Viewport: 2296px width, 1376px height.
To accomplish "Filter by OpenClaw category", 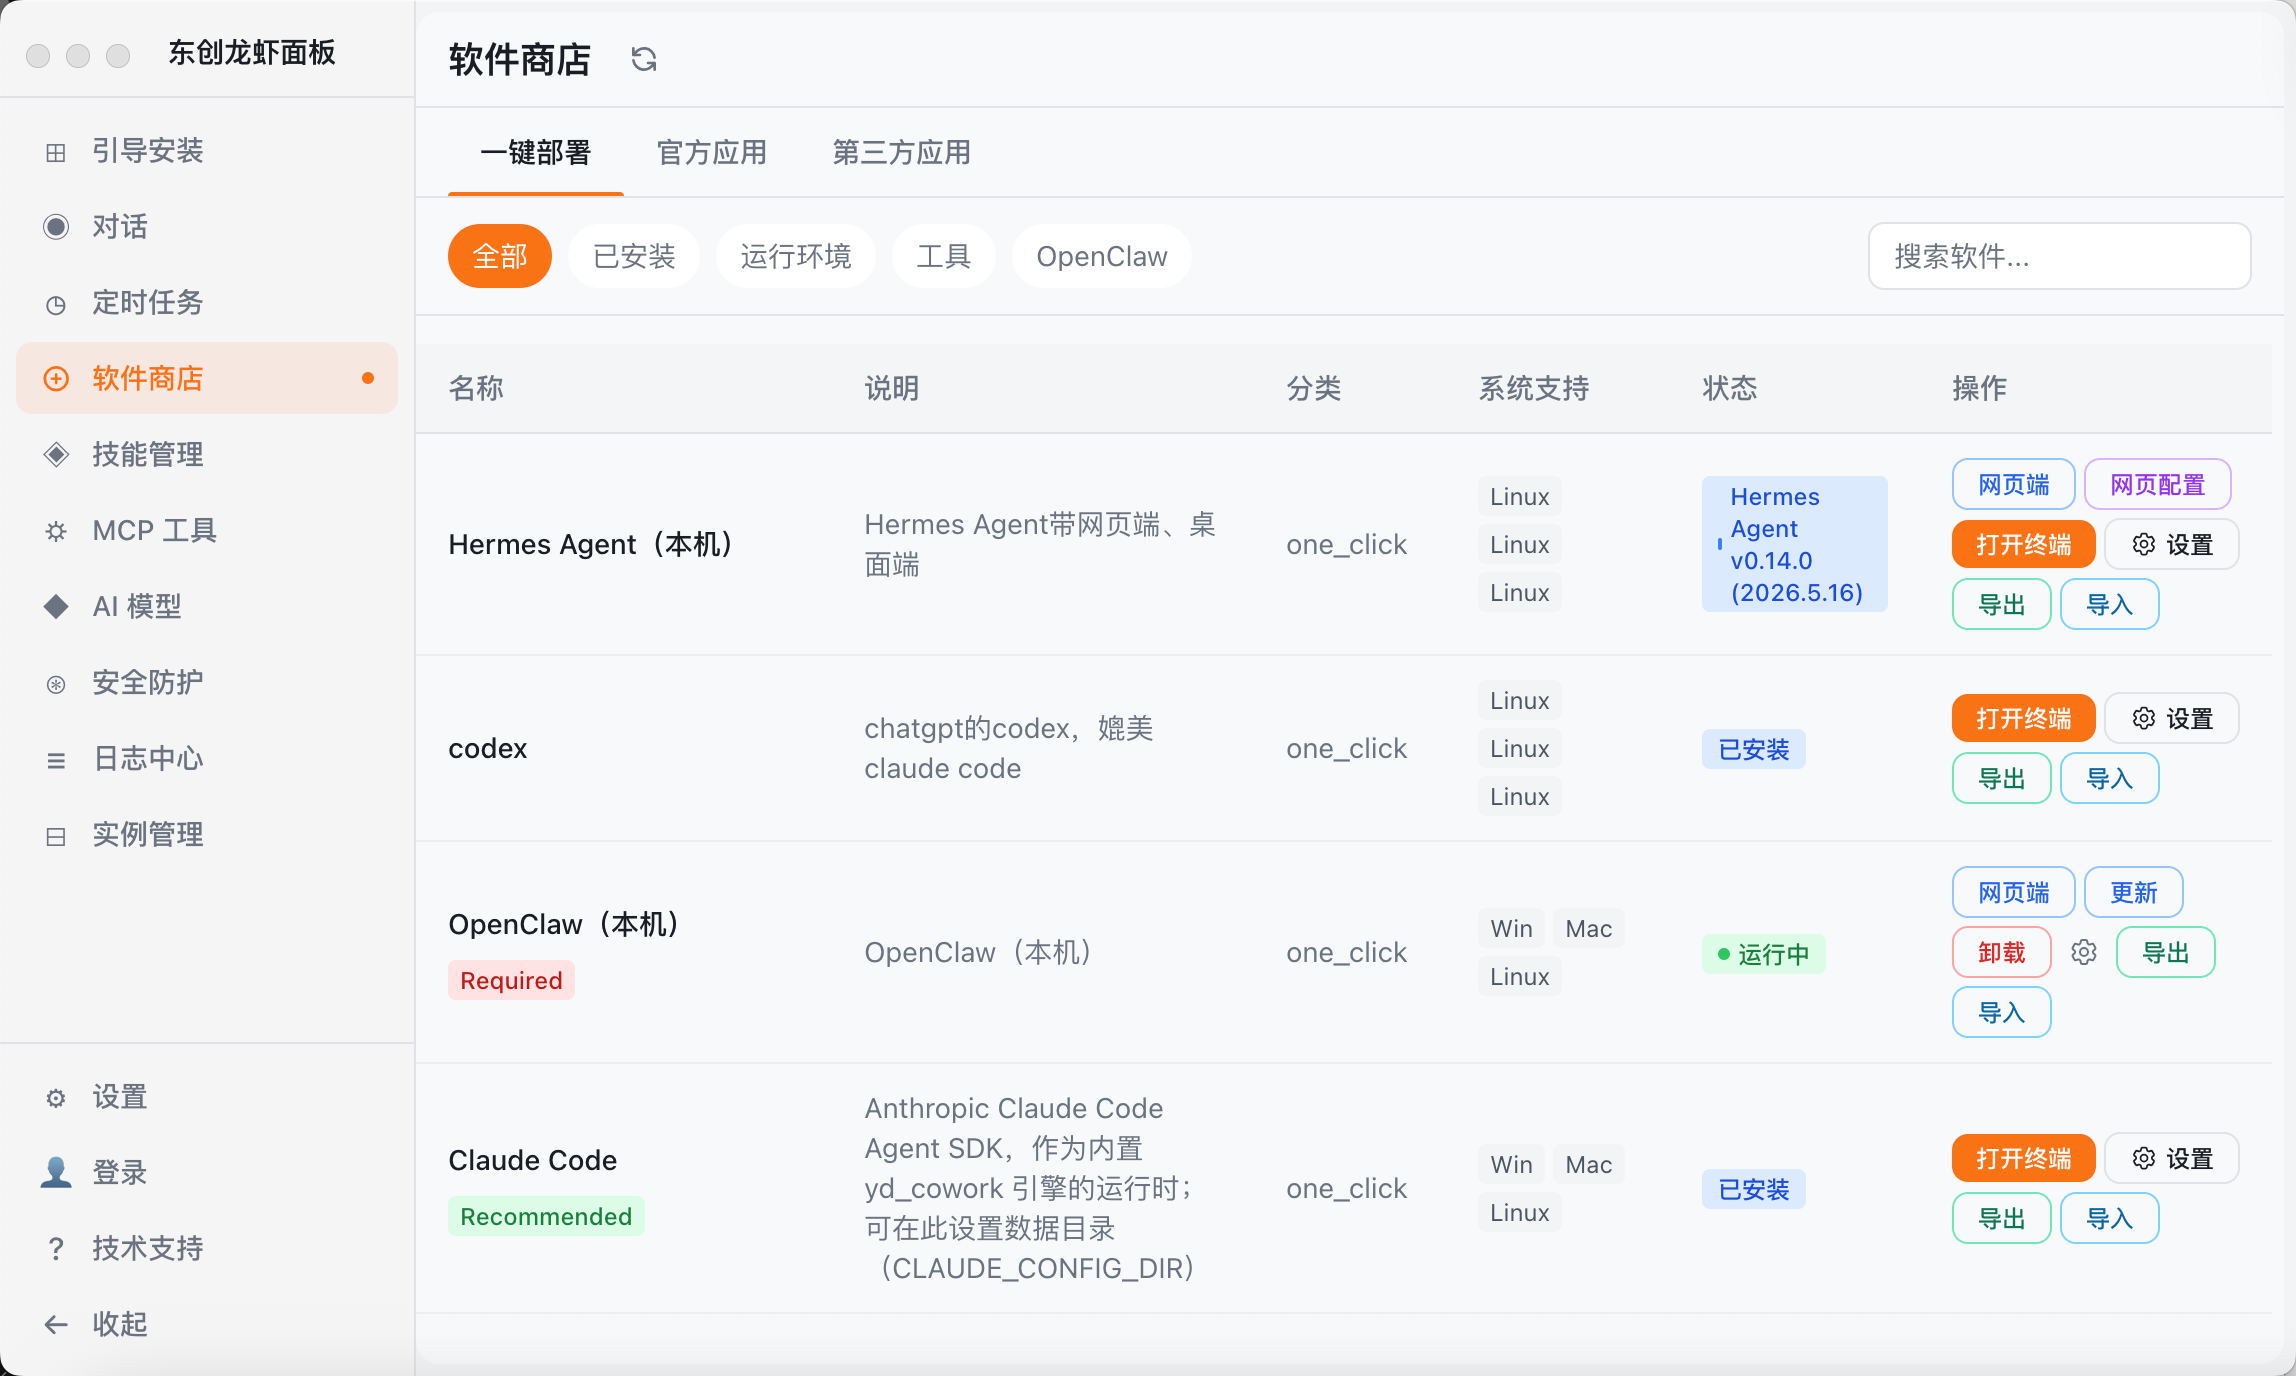I will 1102,257.
